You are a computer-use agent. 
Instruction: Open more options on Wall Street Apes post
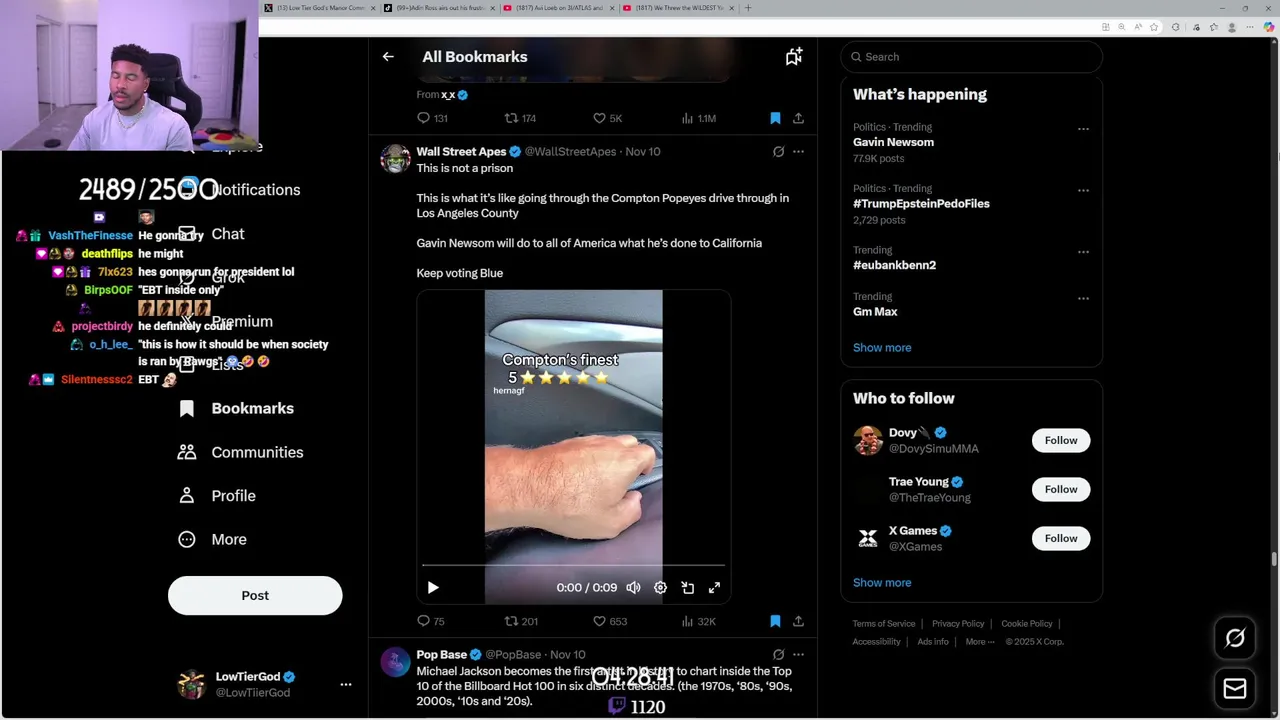[798, 152]
